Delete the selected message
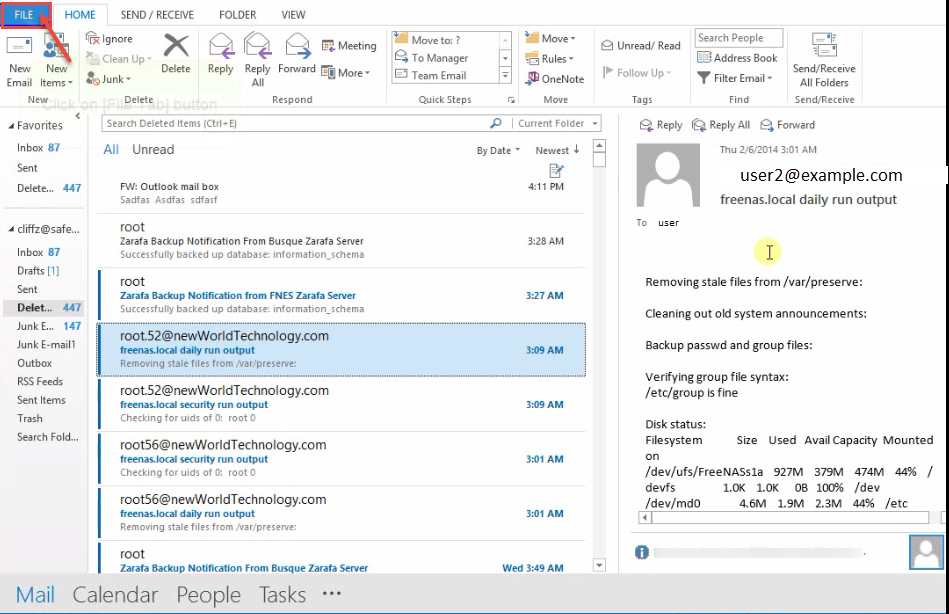Image resolution: width=949 pixels, height=614 pixels. point(176,54)
